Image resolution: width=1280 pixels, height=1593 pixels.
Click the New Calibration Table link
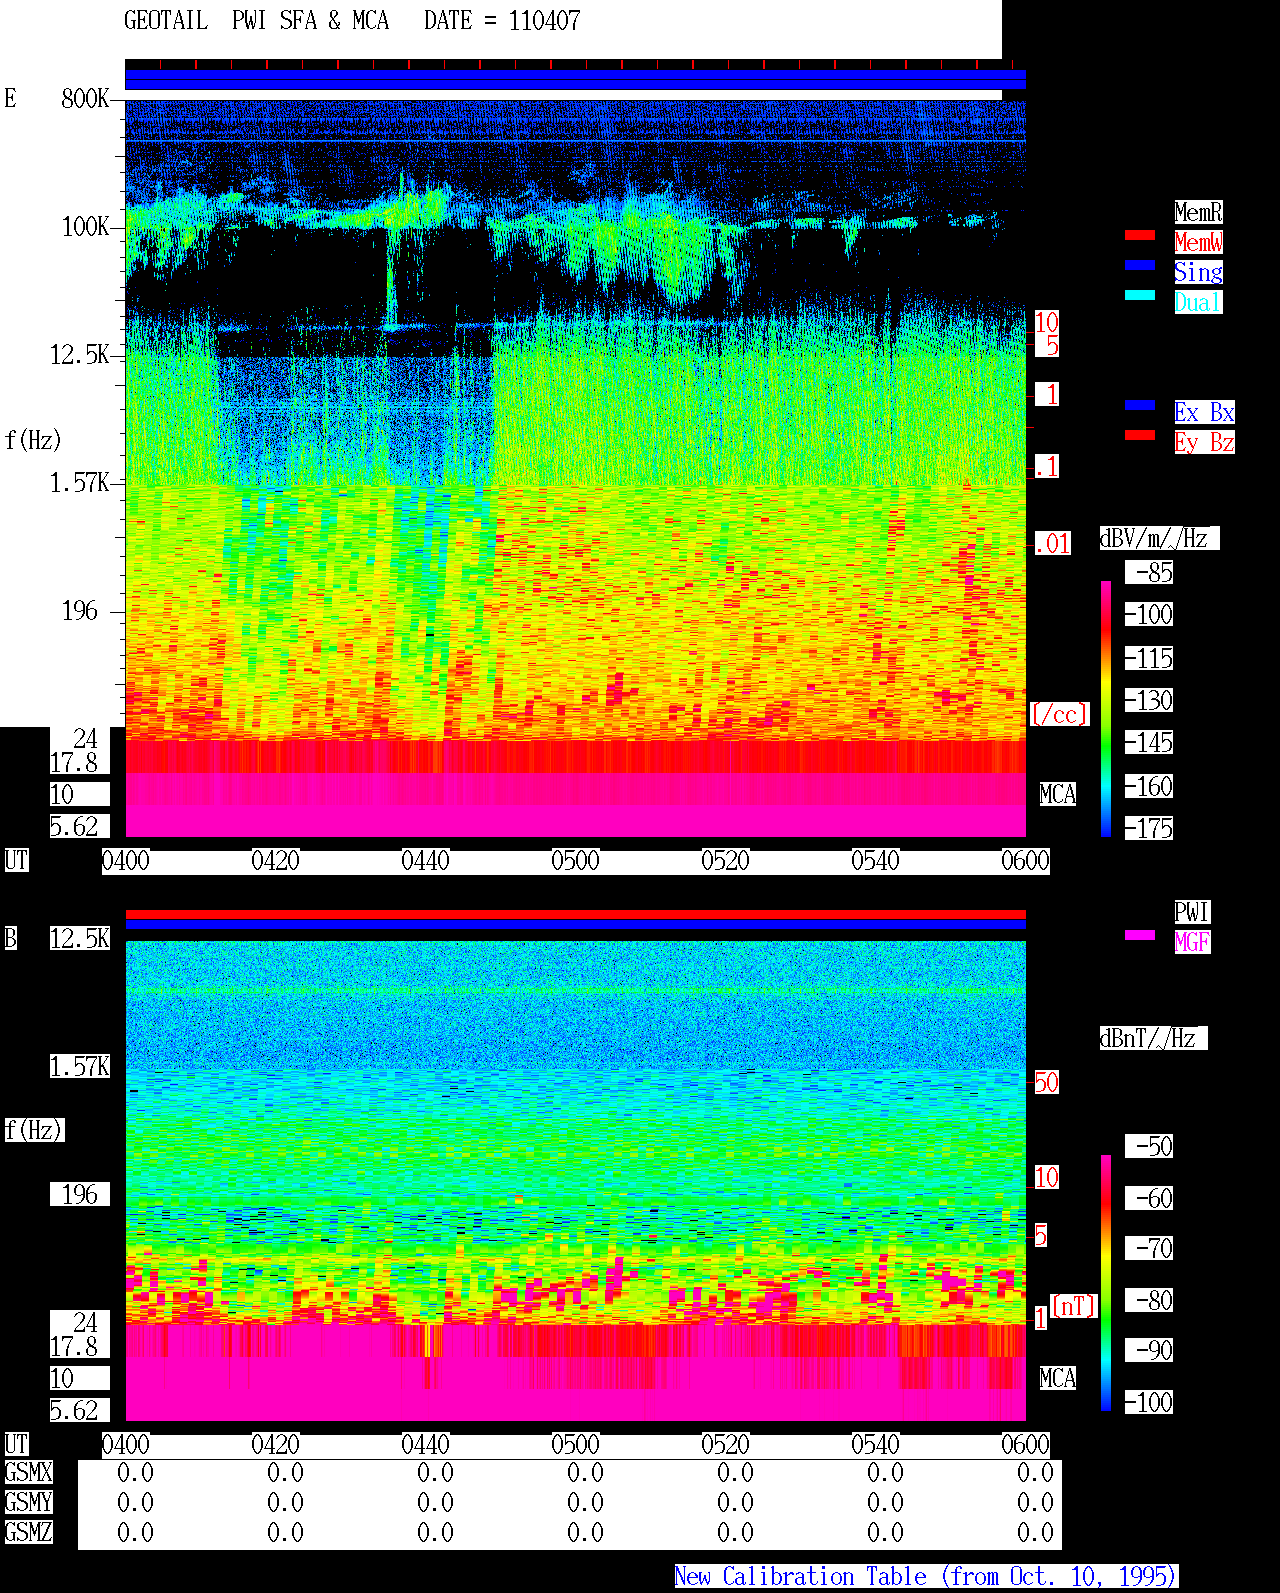pyautogui.click(x=926, y=1577)
